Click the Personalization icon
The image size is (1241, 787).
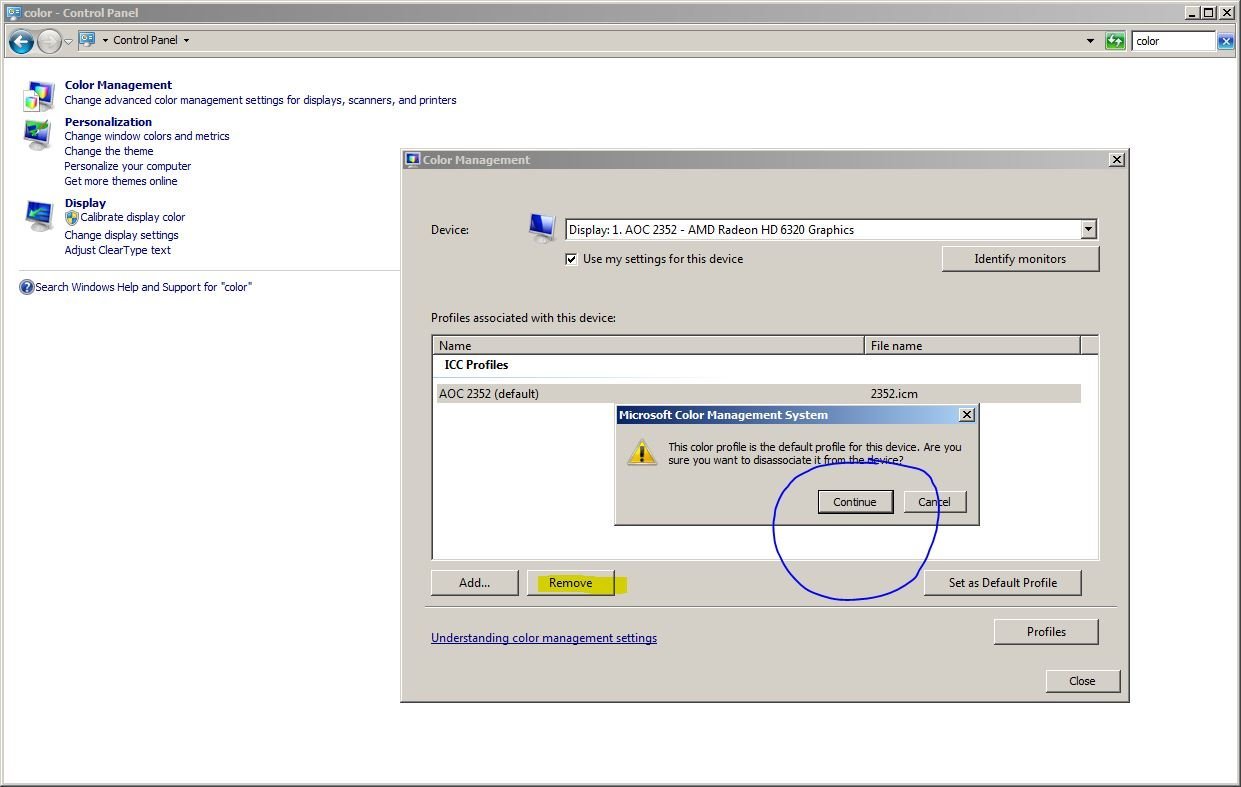pyautogui.click(x=38, y=134)
